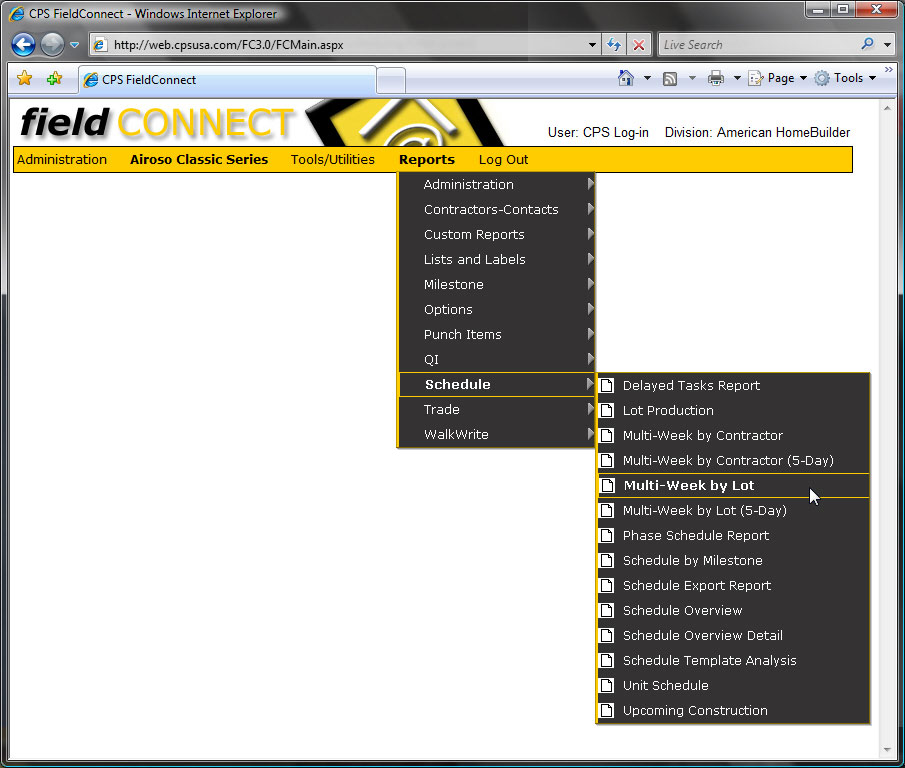Screen dimensions: 905x768
Task: Open the Airoso Classic Series menu
Action: [x=199, y=159]
